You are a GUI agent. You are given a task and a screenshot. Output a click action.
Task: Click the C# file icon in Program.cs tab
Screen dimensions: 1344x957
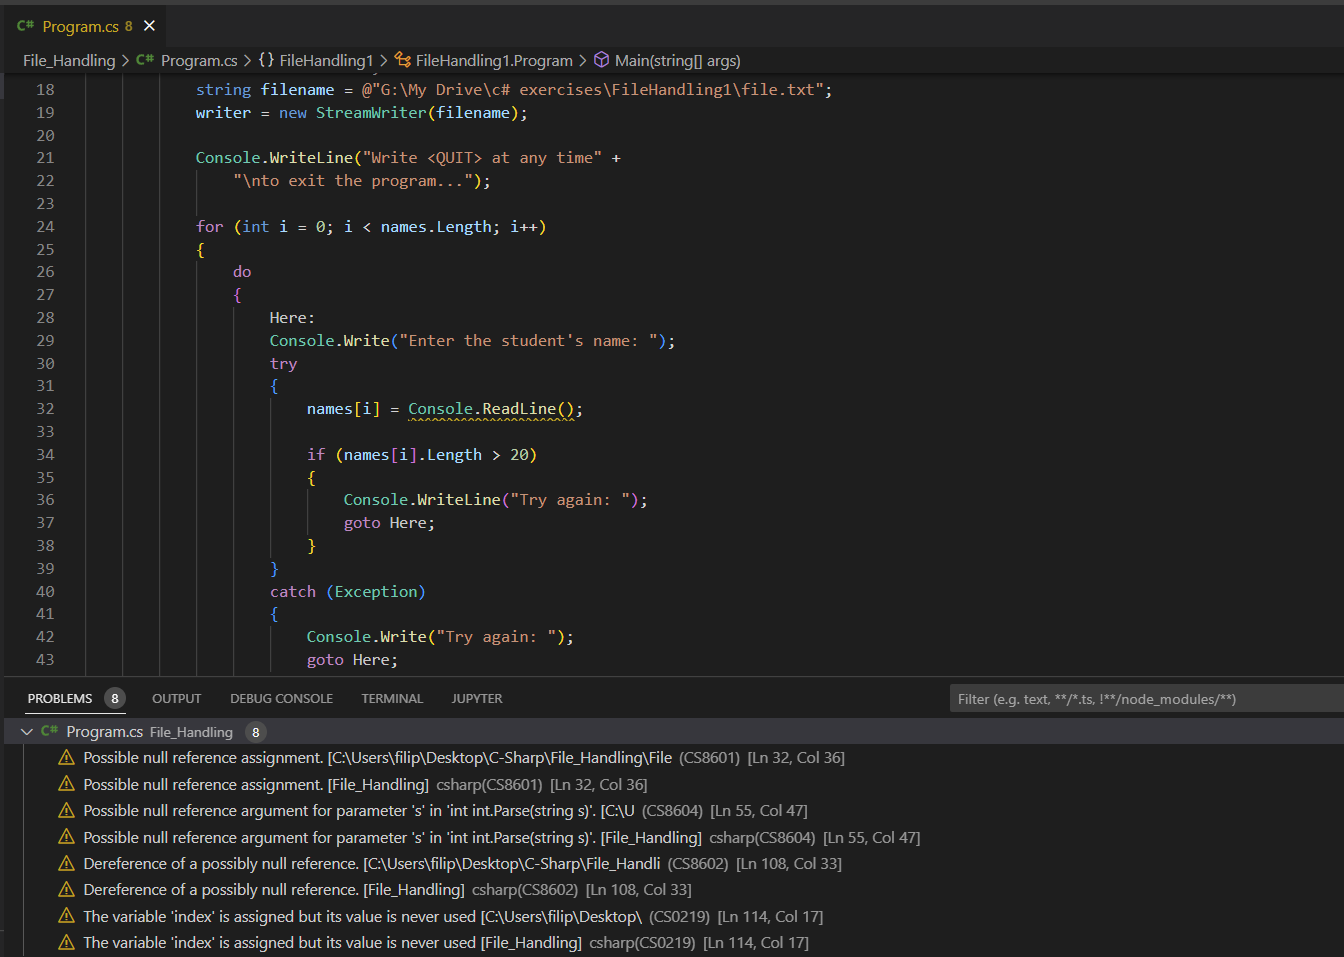pos(26,26)
